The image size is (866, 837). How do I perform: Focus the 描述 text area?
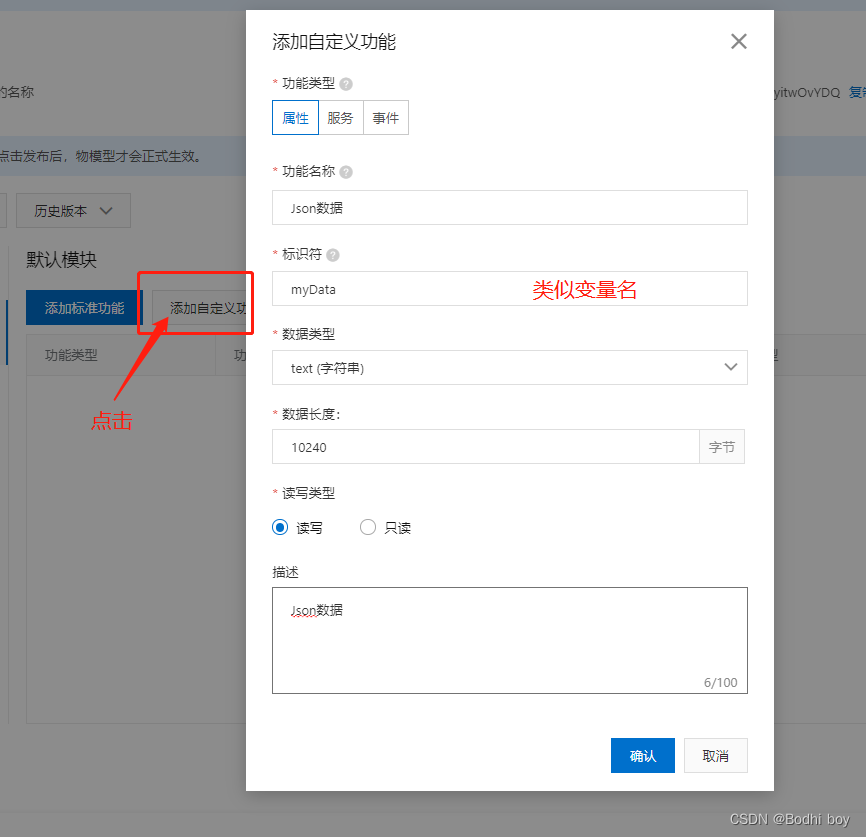510,640
